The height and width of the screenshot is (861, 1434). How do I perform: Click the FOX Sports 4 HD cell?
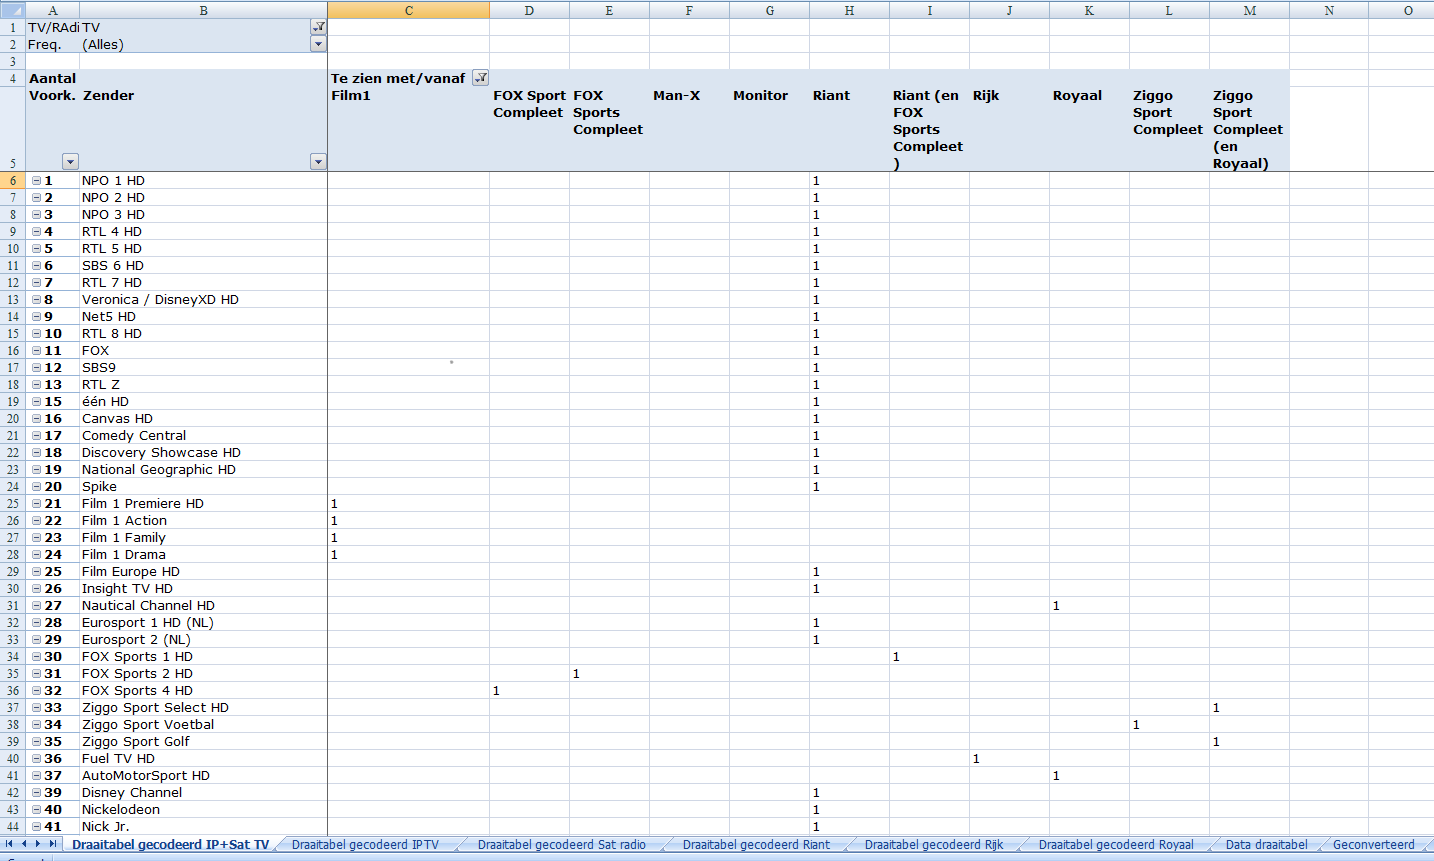click(x=203, y=691)
